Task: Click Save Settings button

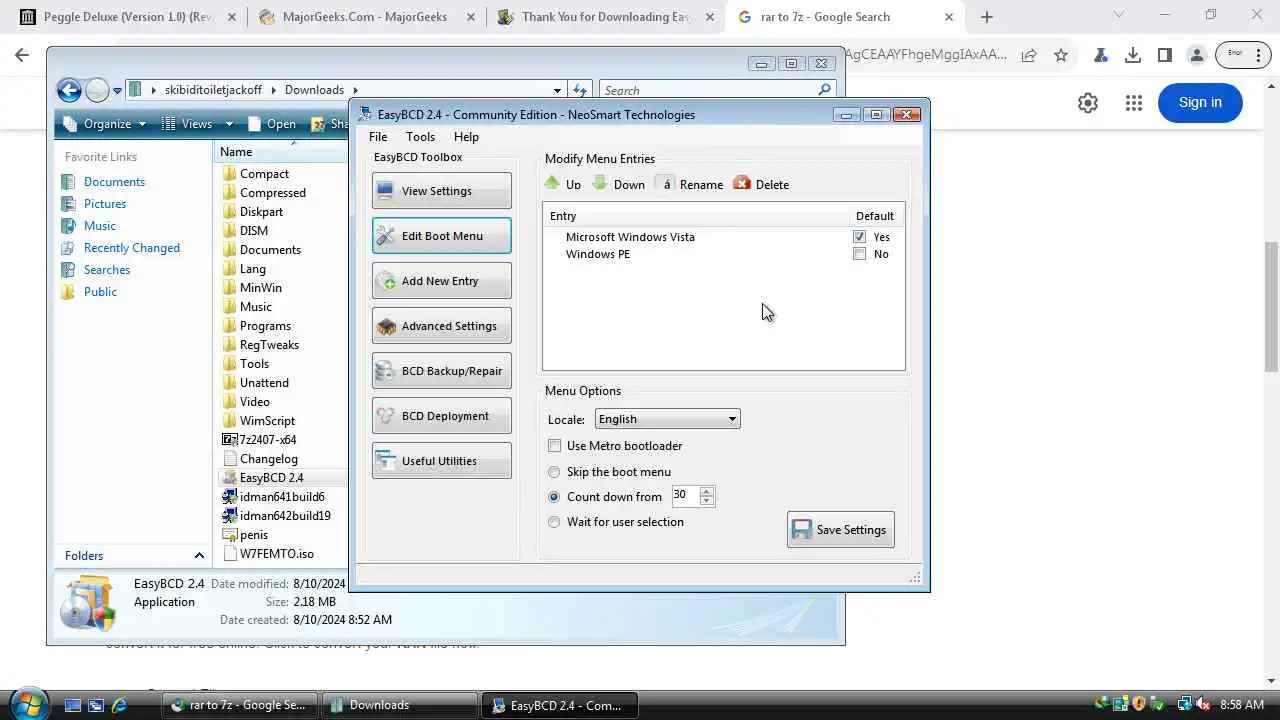Action: click(841, 530)
